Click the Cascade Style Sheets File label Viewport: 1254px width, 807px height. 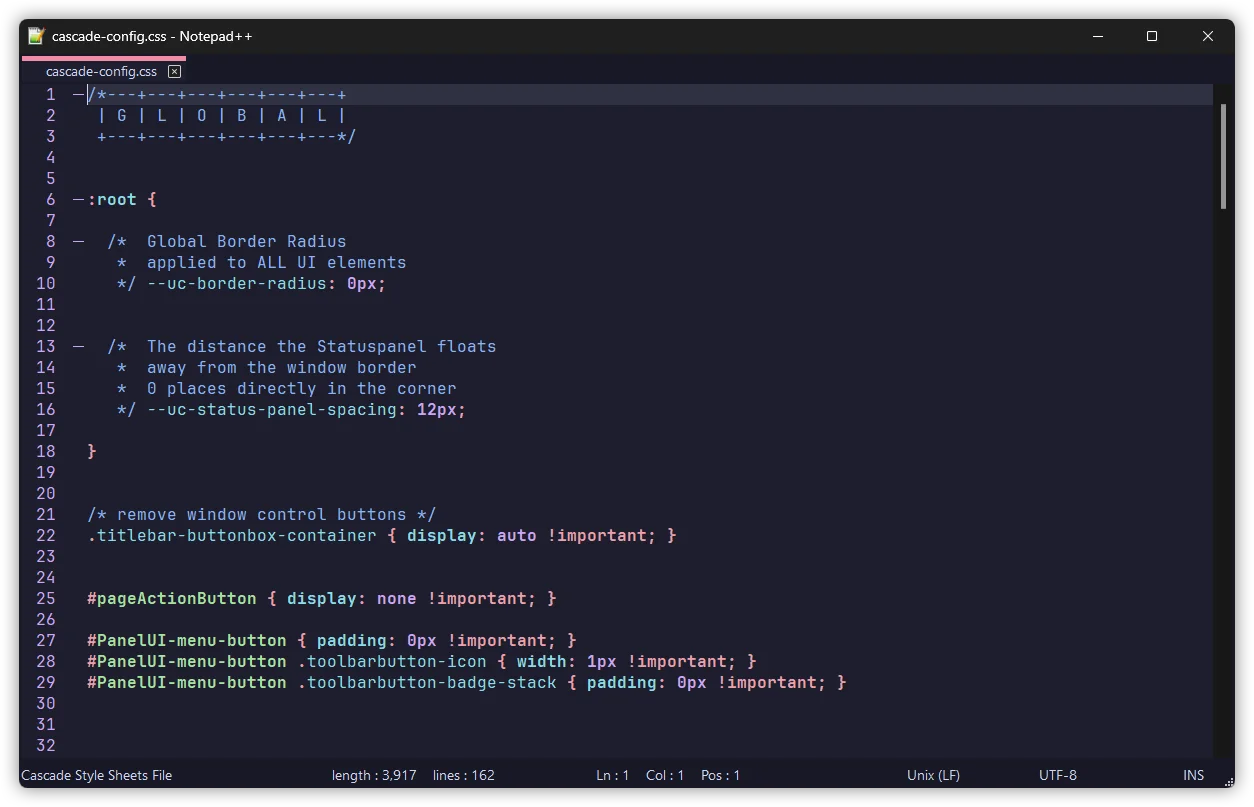97,775
